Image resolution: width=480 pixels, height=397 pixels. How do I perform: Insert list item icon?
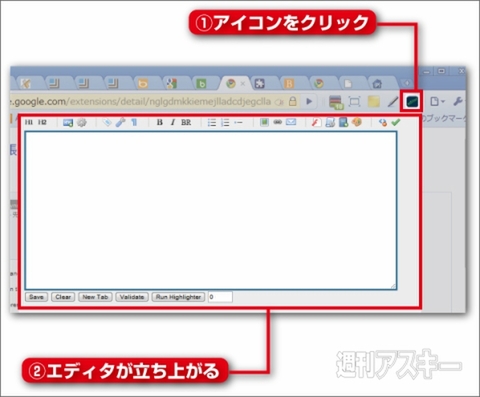coord(238,123)
